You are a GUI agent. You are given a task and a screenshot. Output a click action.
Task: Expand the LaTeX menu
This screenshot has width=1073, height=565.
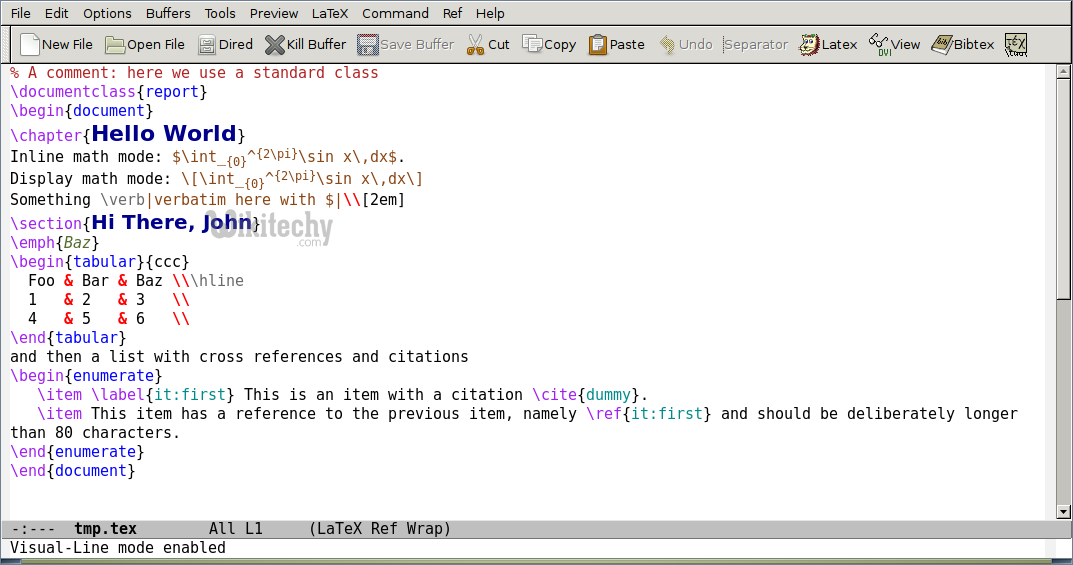328,13
